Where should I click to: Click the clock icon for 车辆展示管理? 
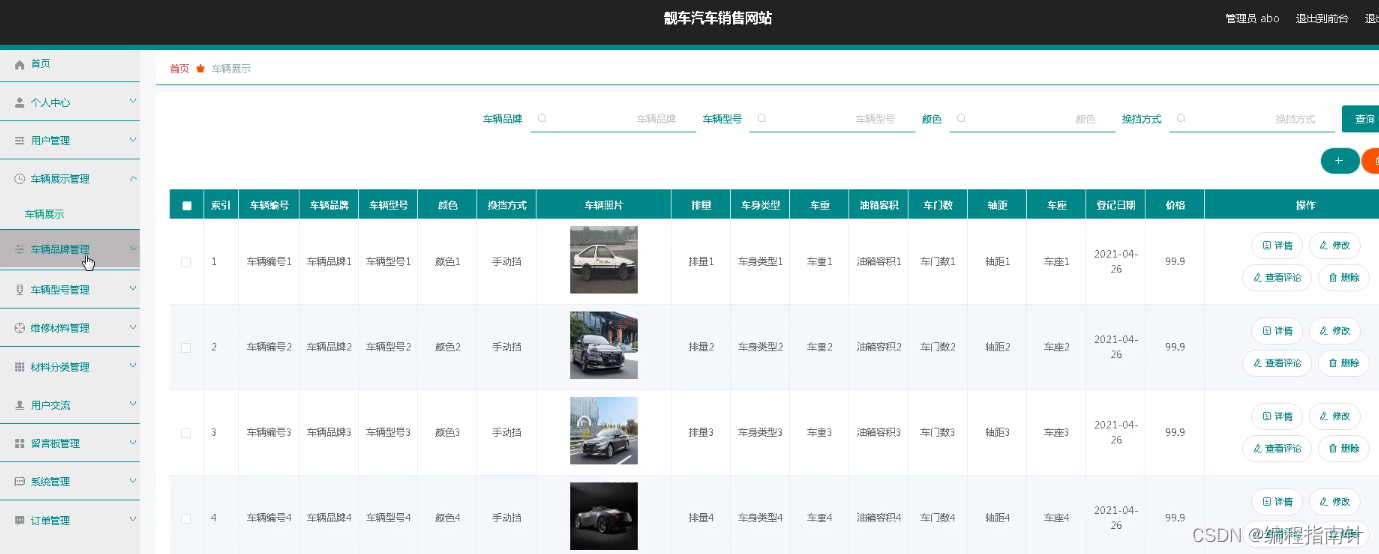point(19,179)
